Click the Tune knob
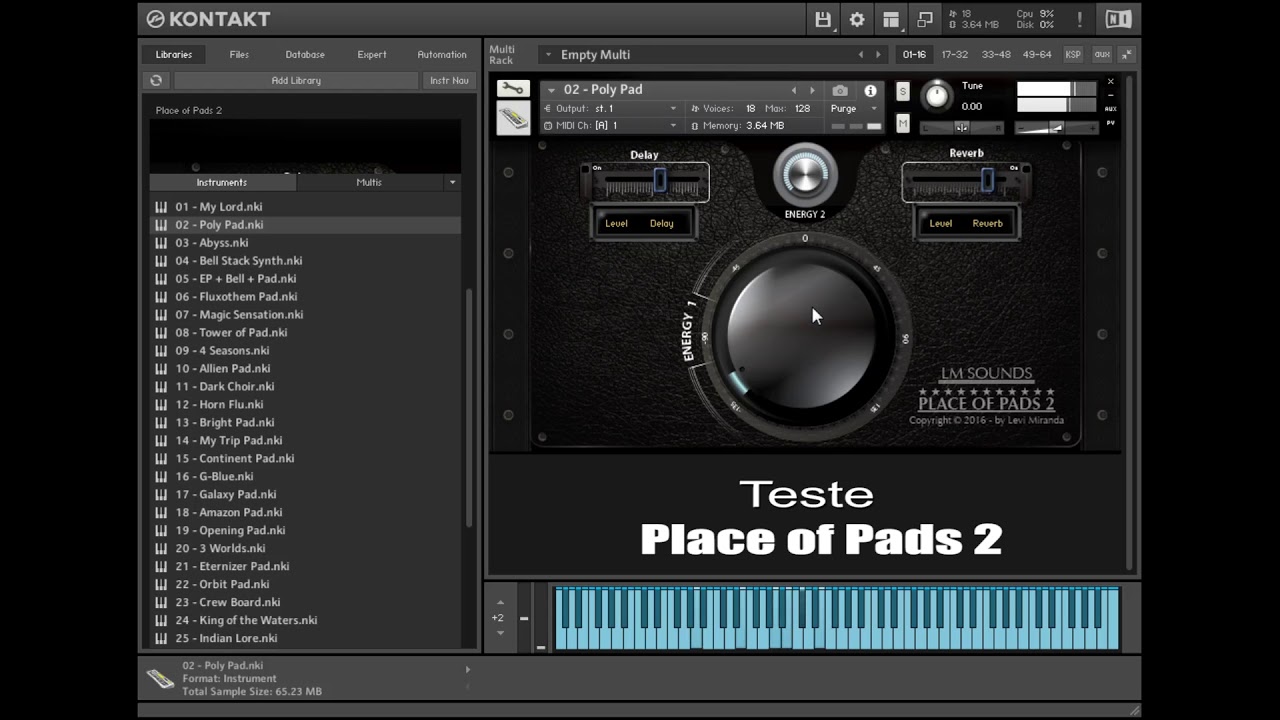Image resolution: width=1280 pixels, height=720 pixels. pos(937,95)
